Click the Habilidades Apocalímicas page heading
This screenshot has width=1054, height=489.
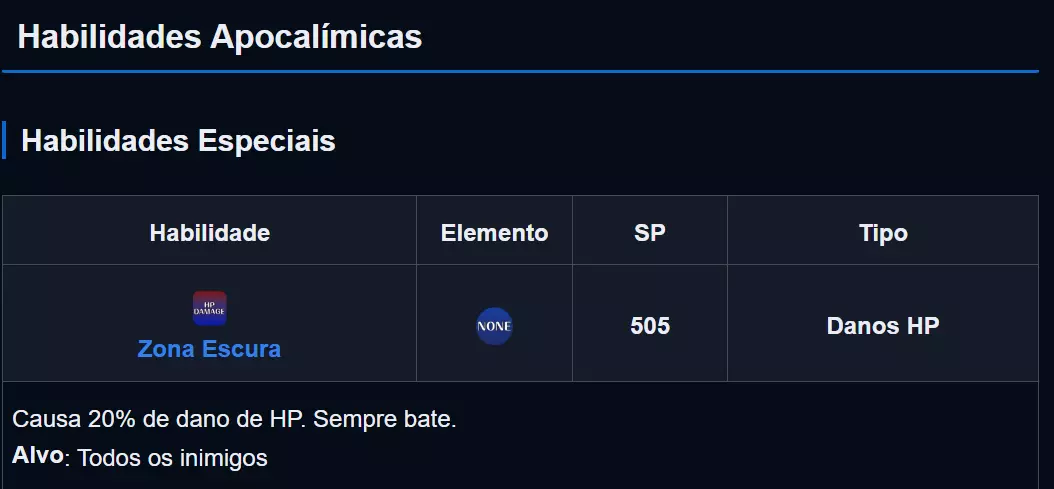click(219, 37)
